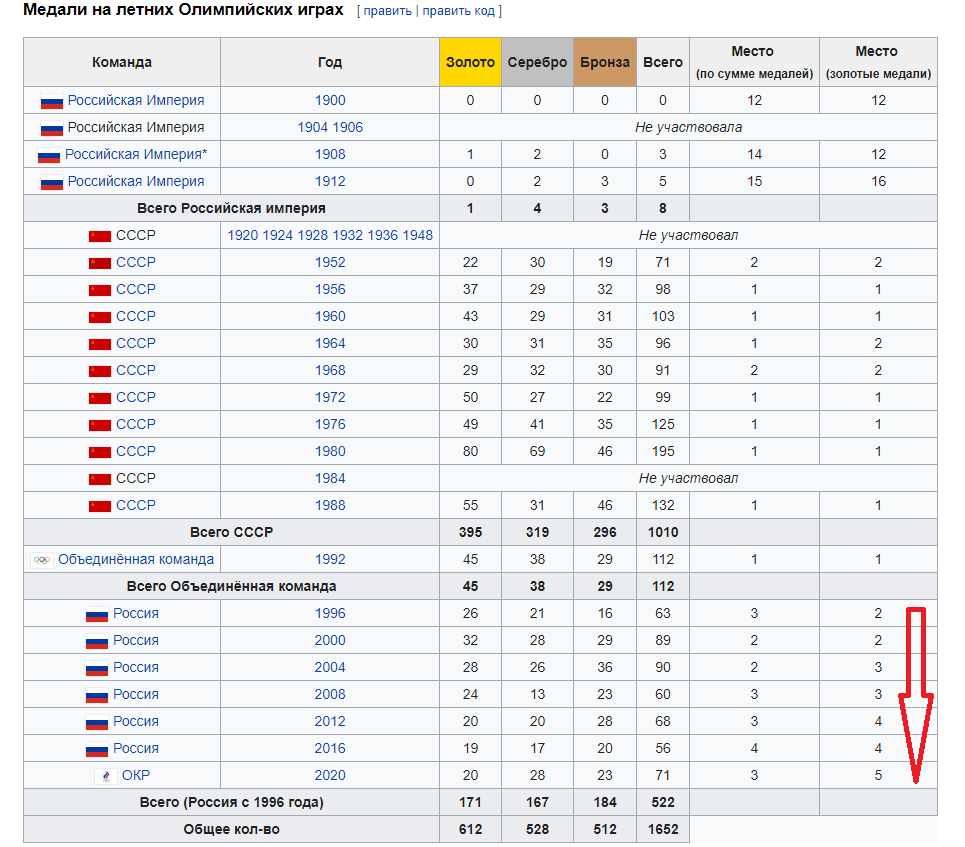
Task: Open the 1904 year link
Action: [x=313, y=127]
